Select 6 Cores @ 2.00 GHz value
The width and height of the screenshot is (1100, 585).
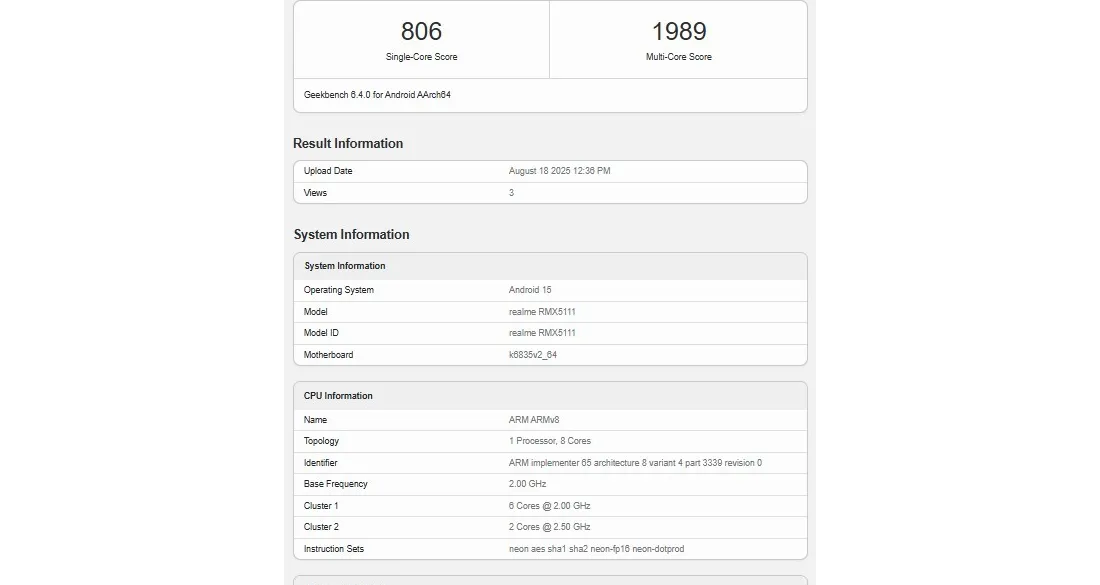coord(549,506)
